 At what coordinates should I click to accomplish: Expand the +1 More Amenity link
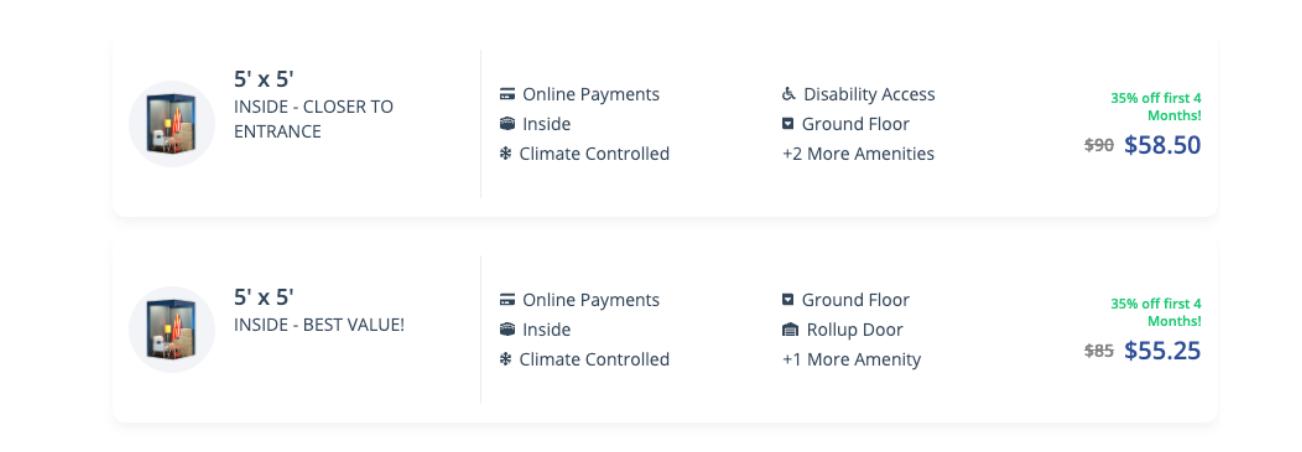pos(851,360)
